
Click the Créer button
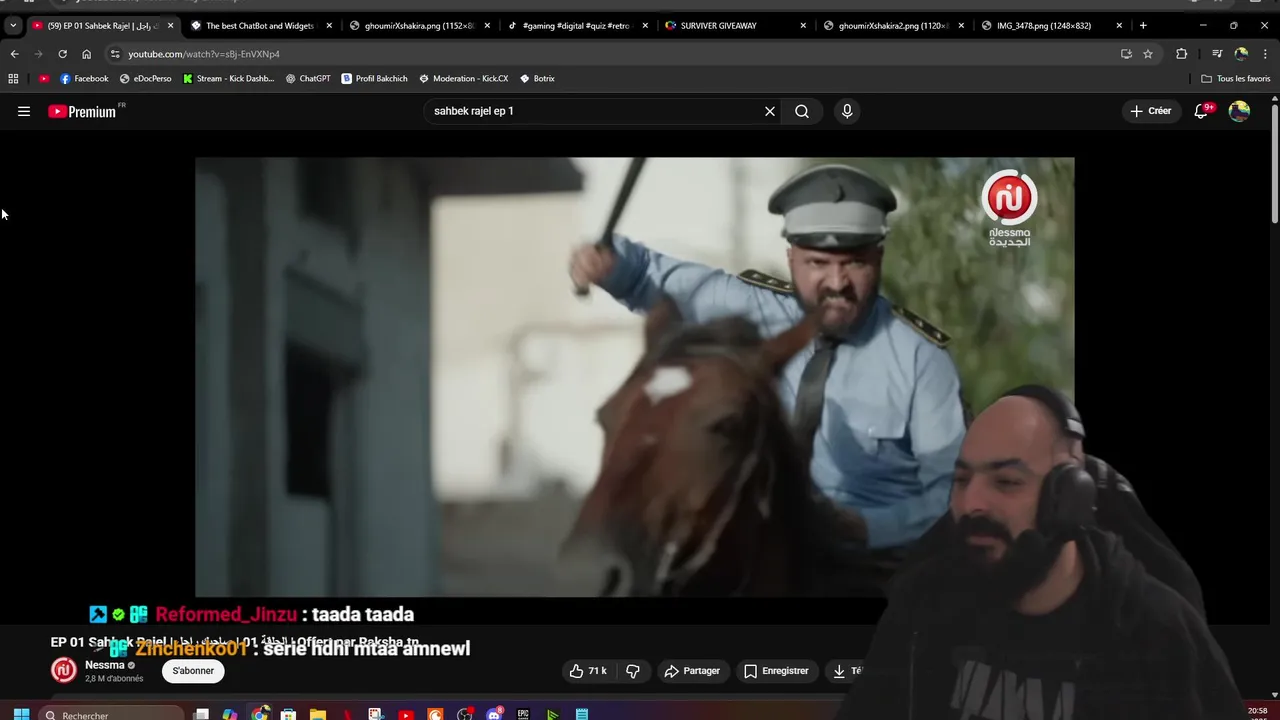point(1151,111)
